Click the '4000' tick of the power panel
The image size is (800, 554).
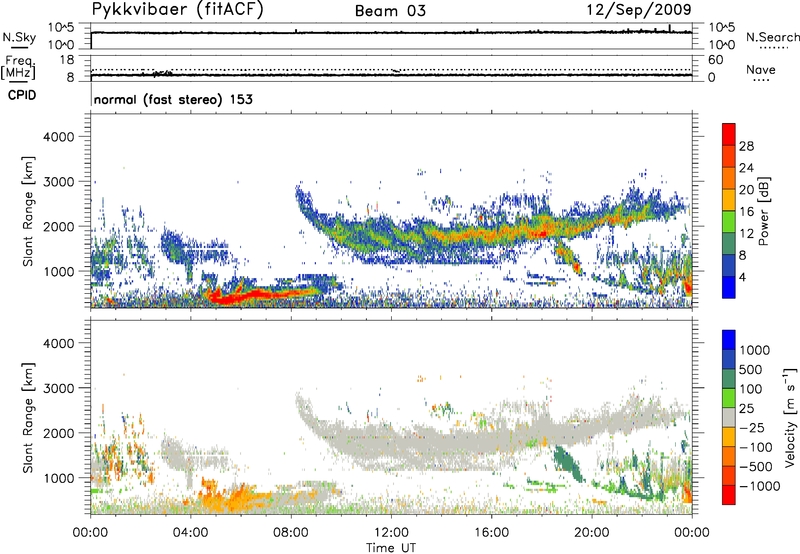point(59,137)
